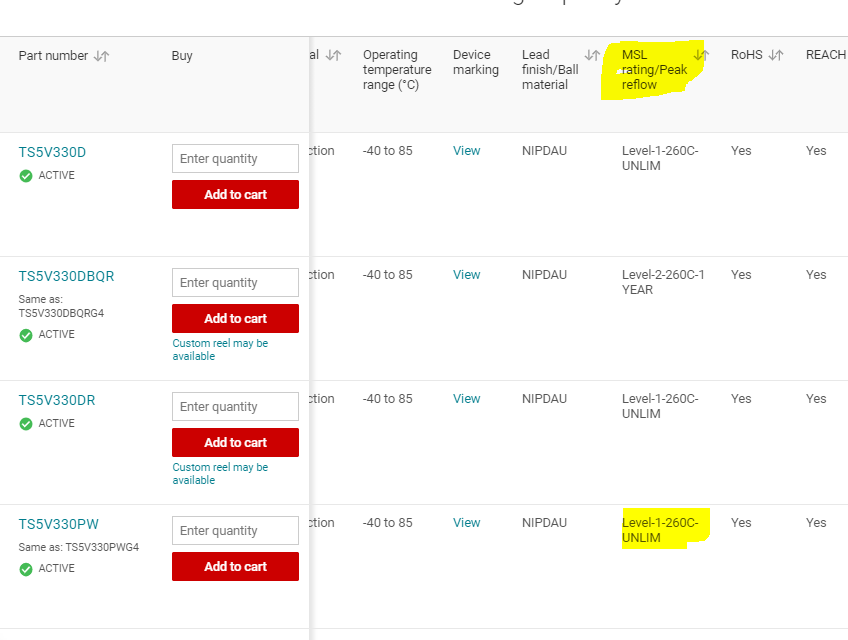The width and height of the screenshot is (848, 640).
Task: Open the TS5V330DBQR part link
Action: click(66, 276)
